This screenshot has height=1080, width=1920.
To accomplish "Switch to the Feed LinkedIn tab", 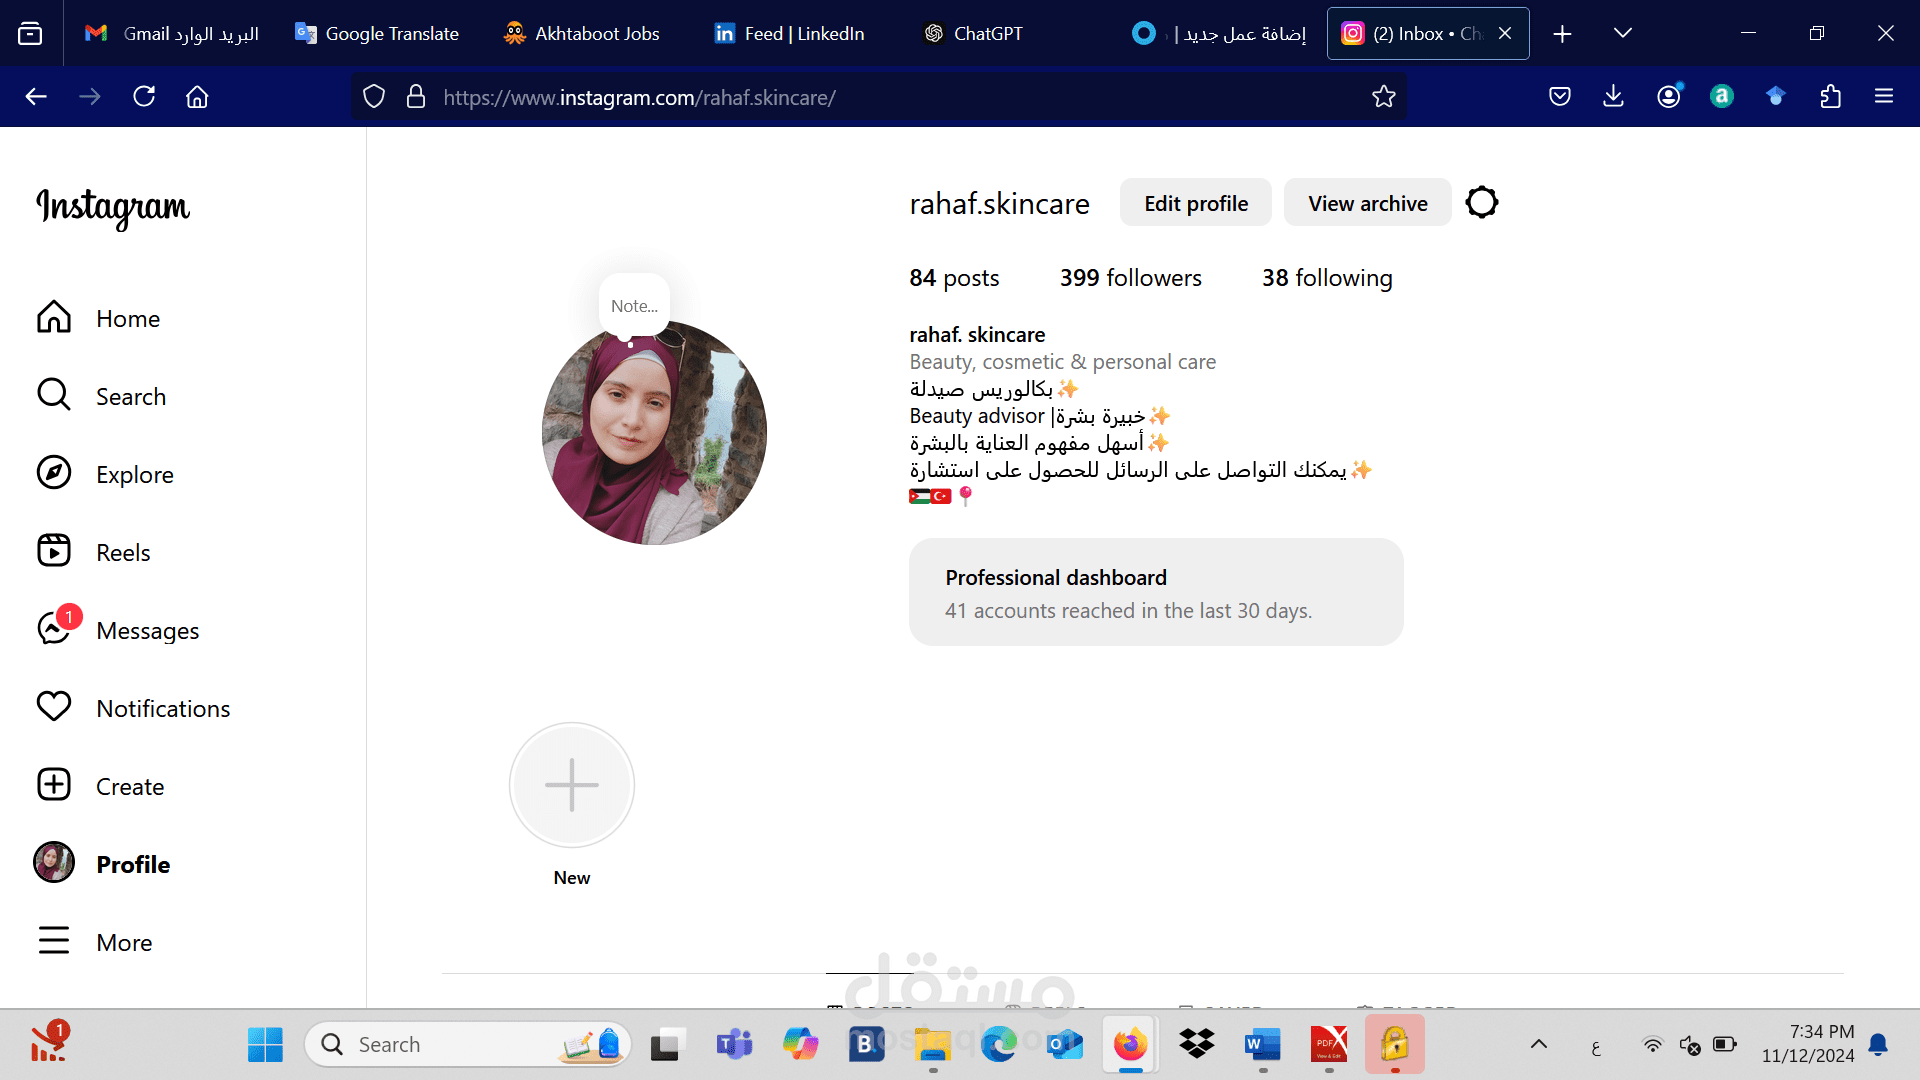I will [788, 33].
